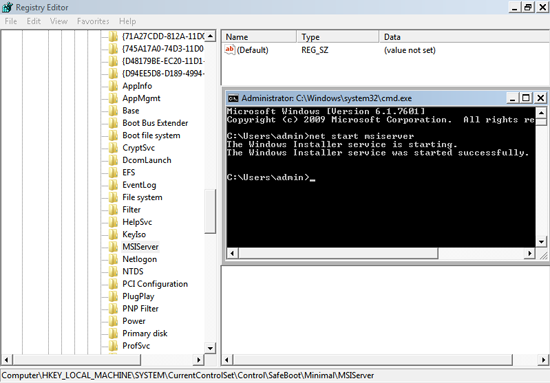The width and height of the screenshot is (550, 383).
Task: Select folder icon of Netlogon key
Action: click(x=113, y=259)
